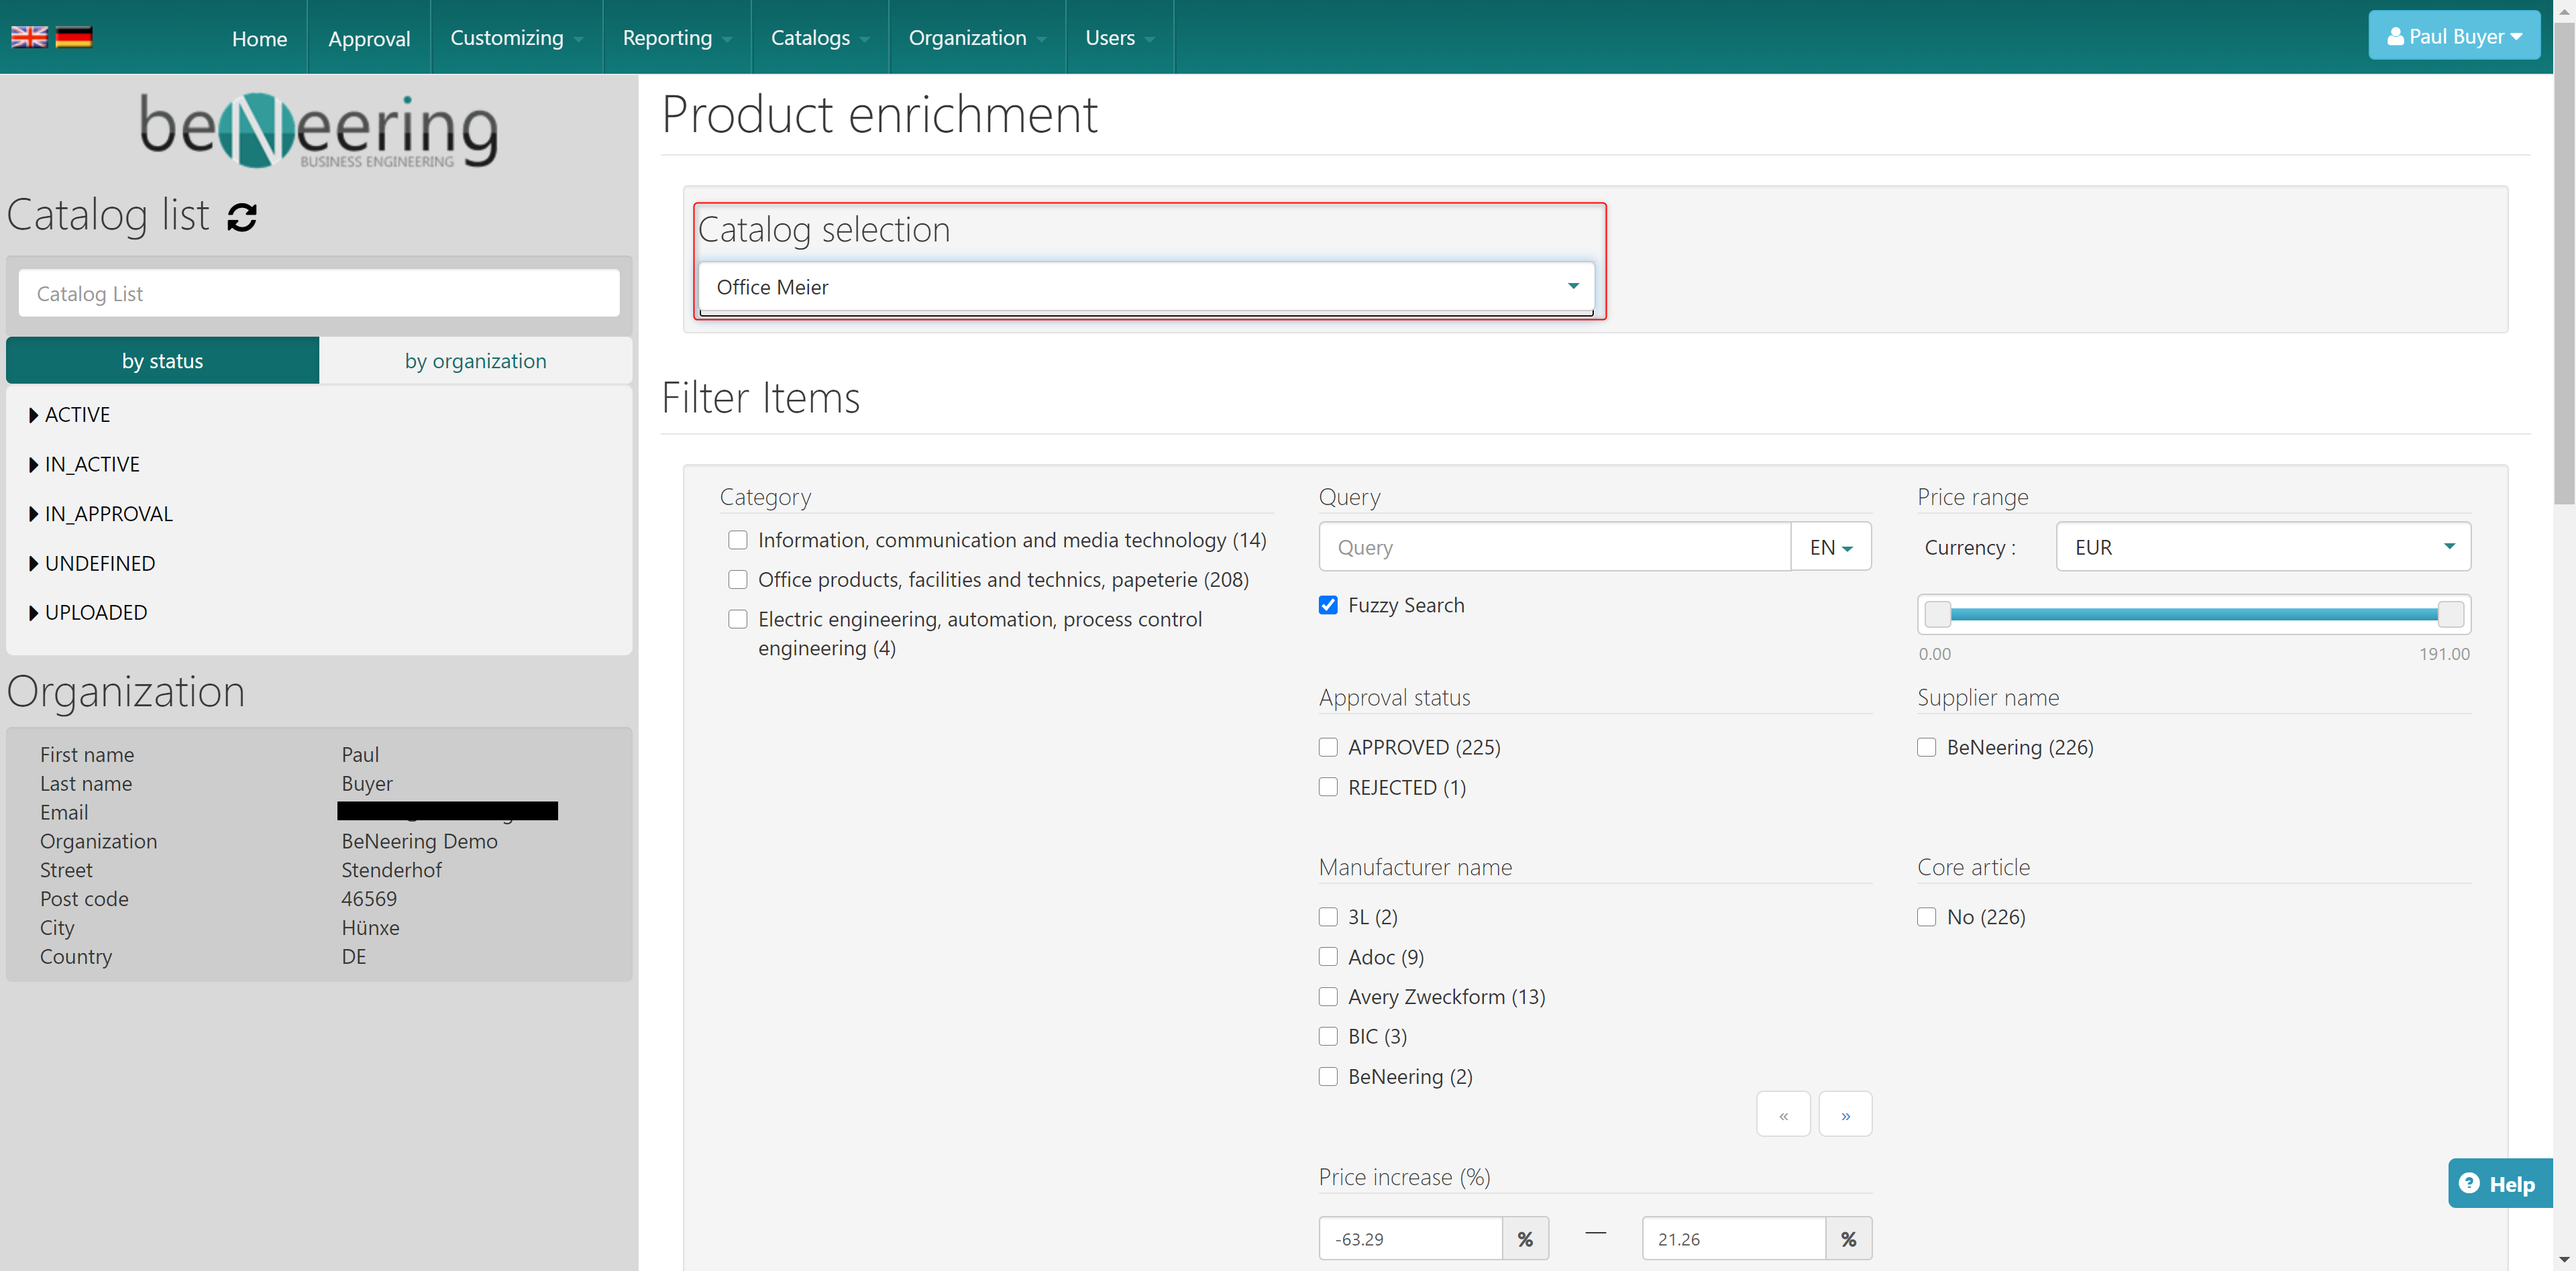Image resolution: width=2576 pixels, height=1271 pixels.
Task: Click the beNeering logo
Action: [x=318, y=130]
